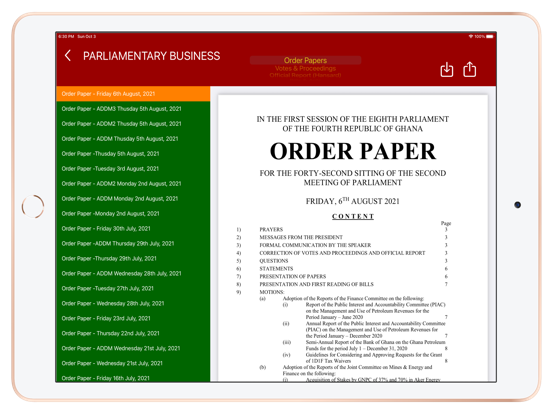
Task: Open Order Paper -Tuesday 3rd August, 2021
Action: click(133, 169)
